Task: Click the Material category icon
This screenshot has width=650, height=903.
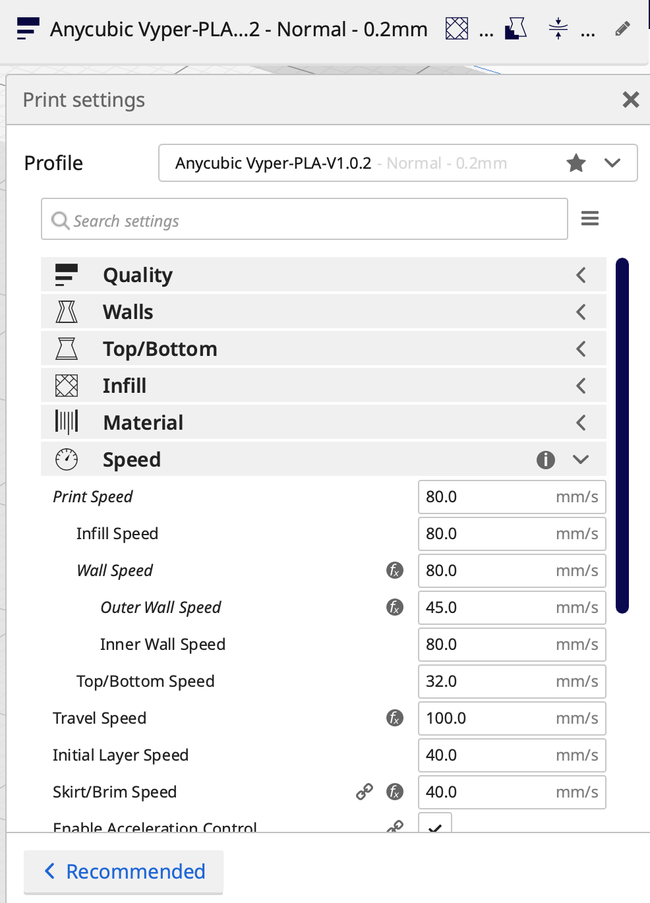Action: point(66,422)
